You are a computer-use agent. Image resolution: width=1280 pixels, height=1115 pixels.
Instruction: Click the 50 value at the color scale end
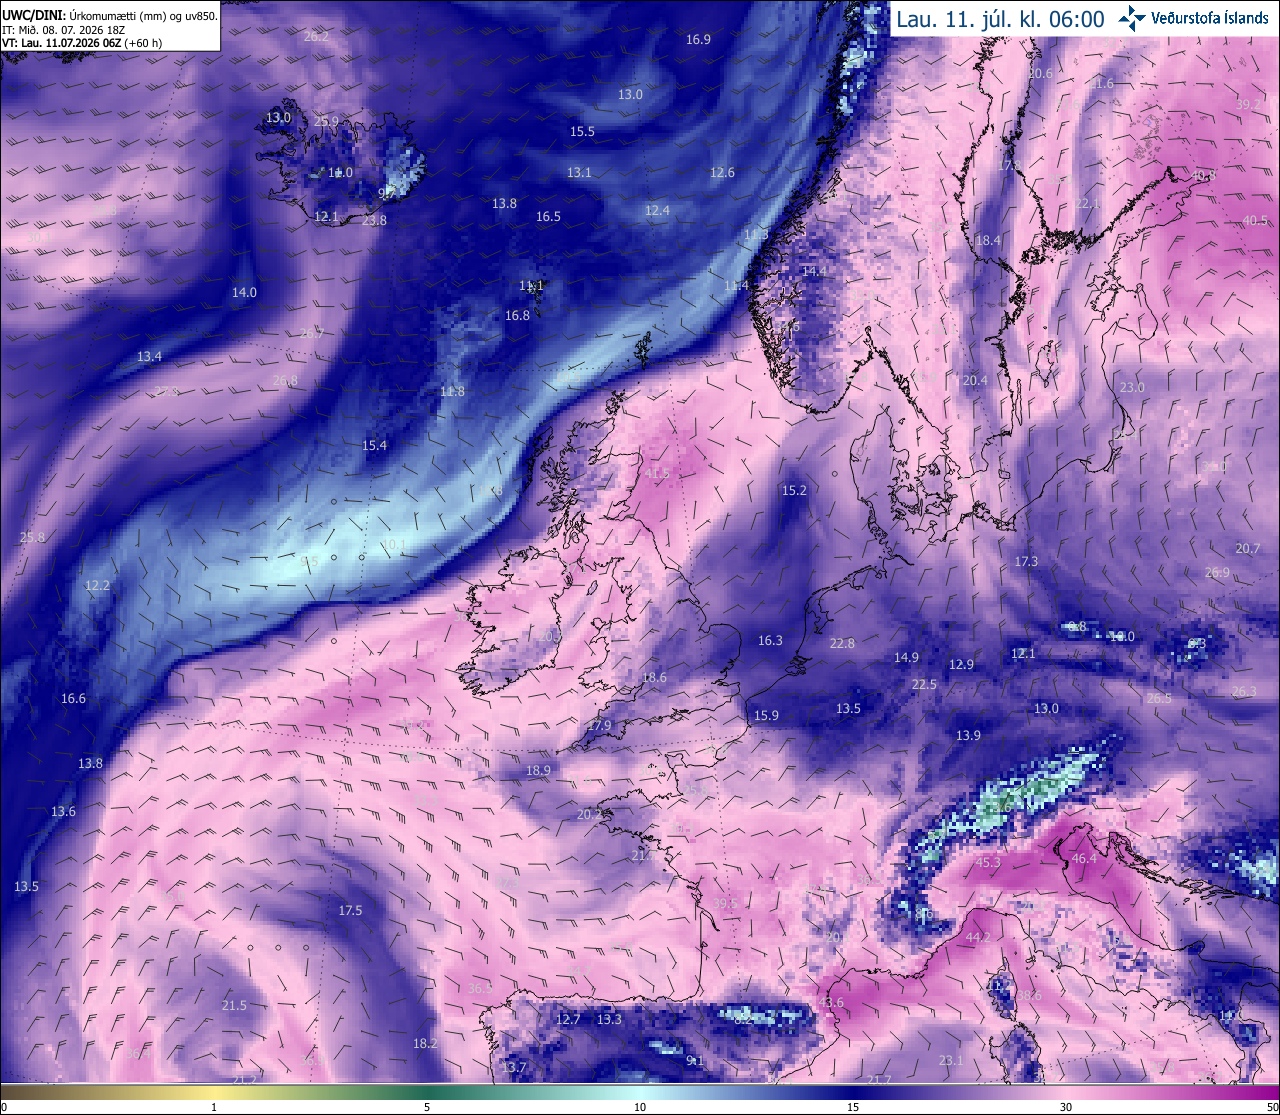1272,1107
